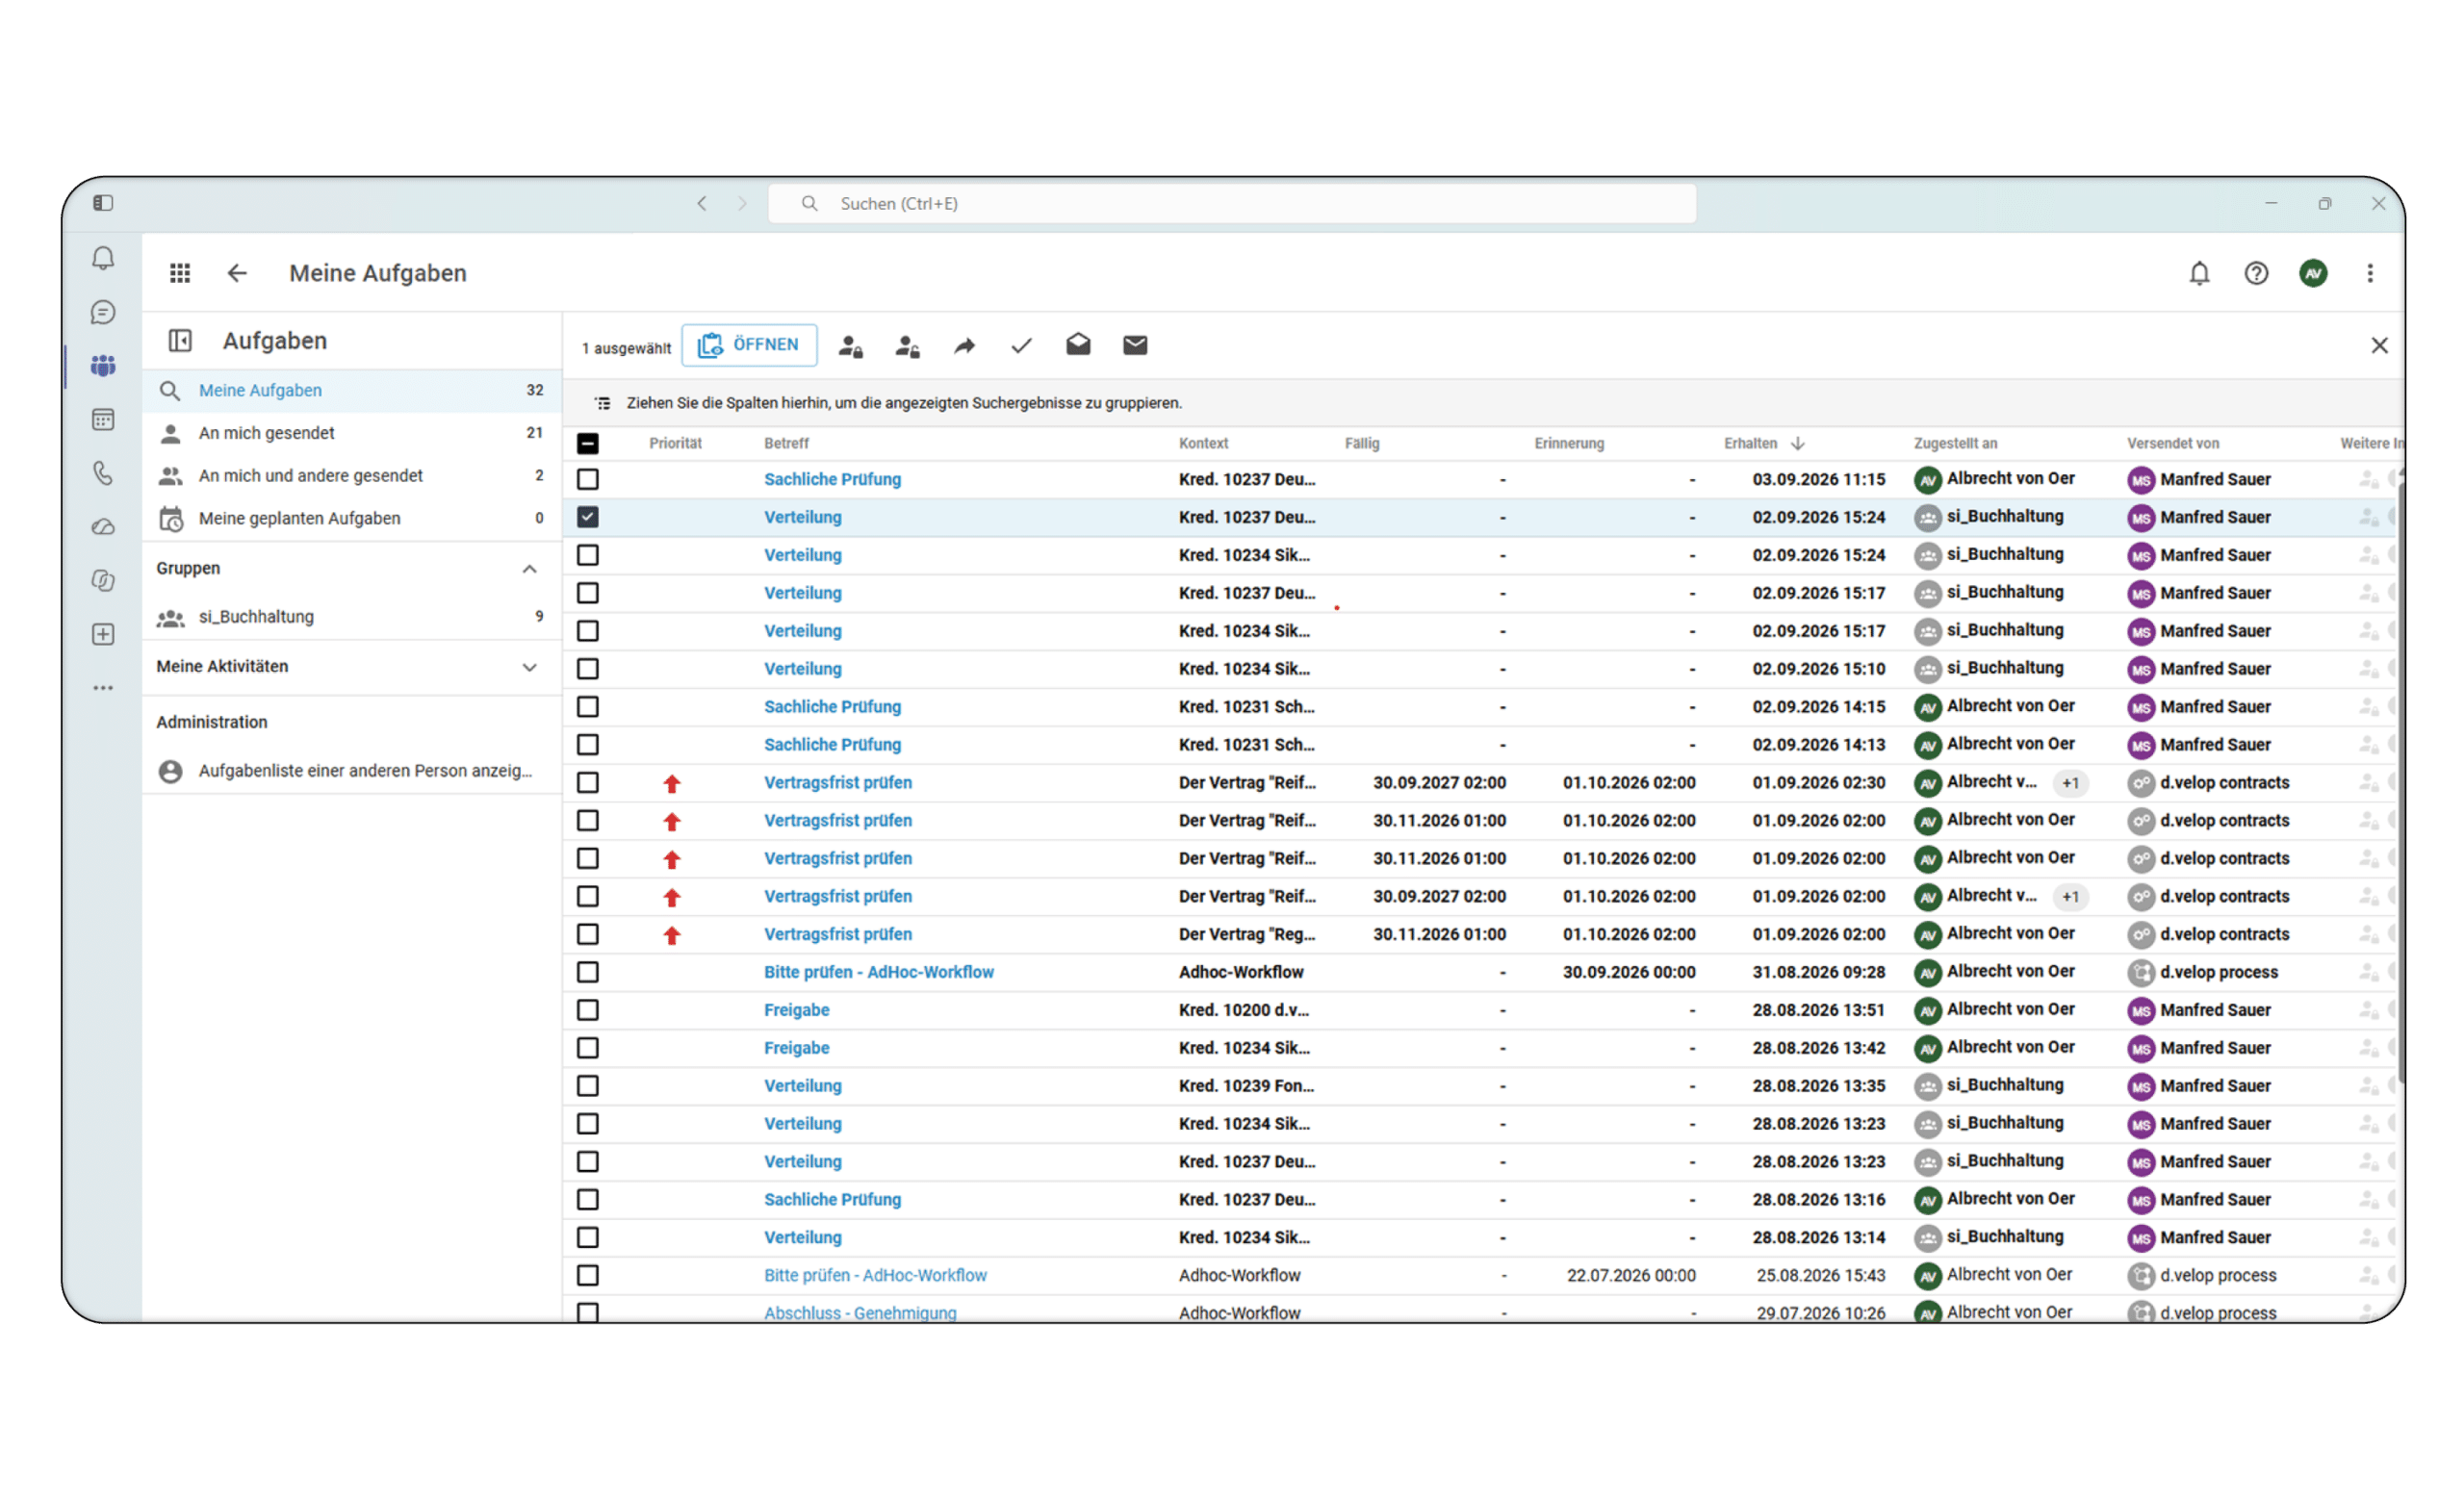Check the first Sachliche Prüfung row checkbox
Viewport: 2464px width, 1502px height.
pyautogui.click(x=588, y=479)
